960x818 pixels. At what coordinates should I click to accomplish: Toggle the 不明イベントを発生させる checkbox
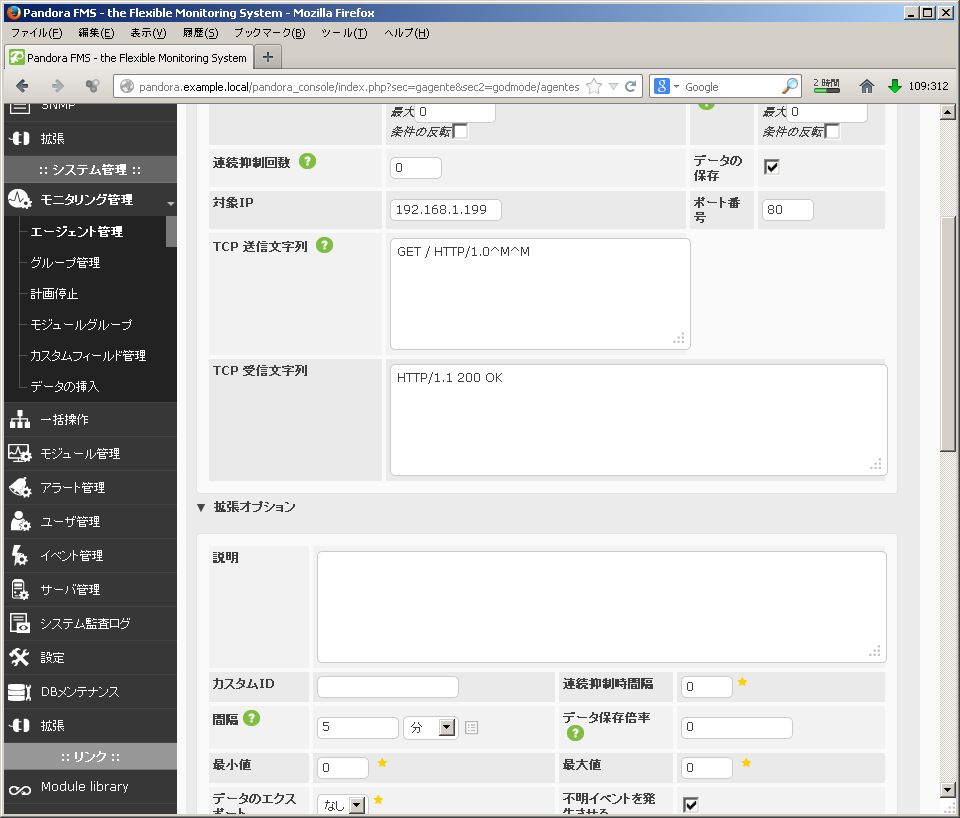691,804
